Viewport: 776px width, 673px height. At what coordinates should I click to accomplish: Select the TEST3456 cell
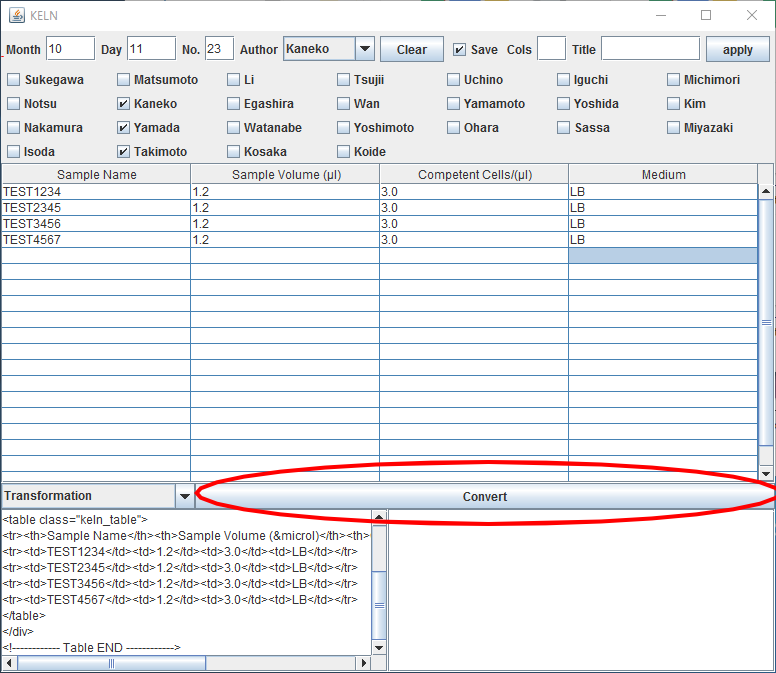pyautogui.click(x=96, y=224)
